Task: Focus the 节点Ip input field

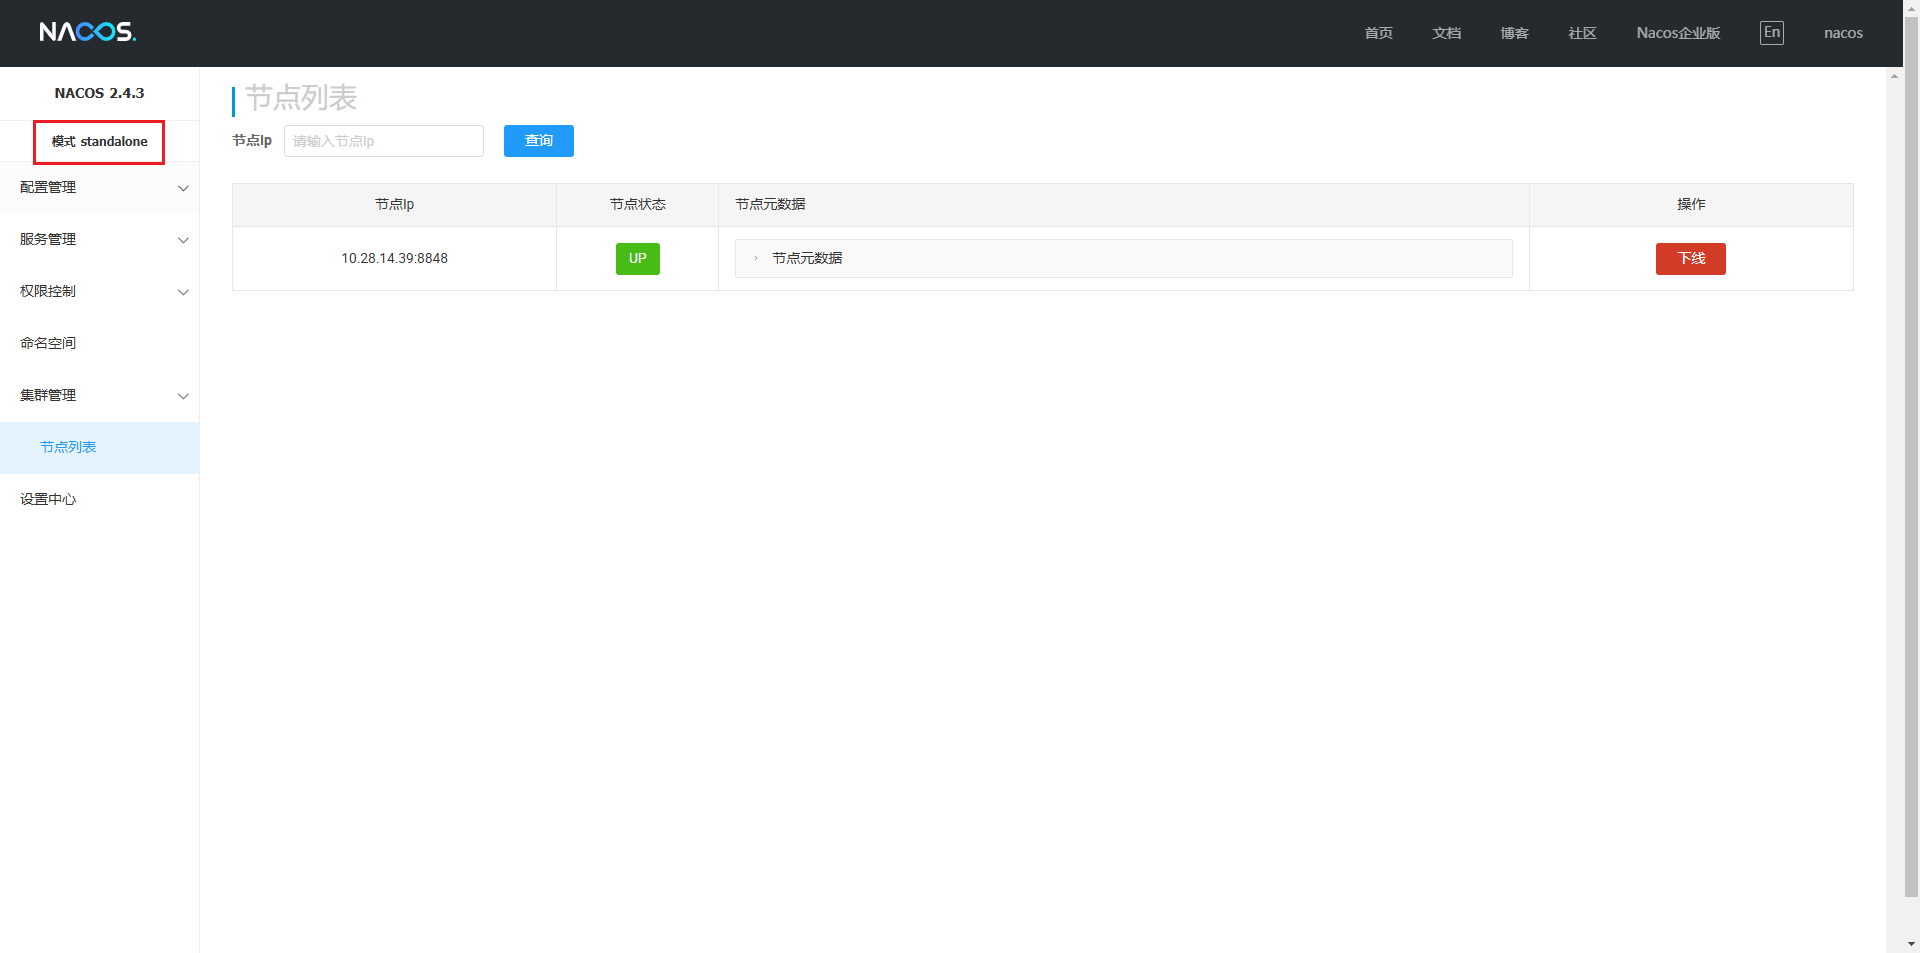Action: (383, 141)
